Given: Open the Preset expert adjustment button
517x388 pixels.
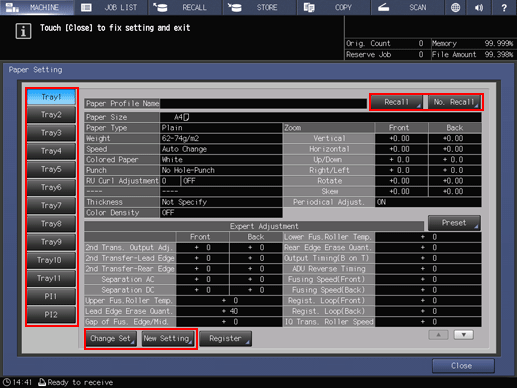Looking at the screenshot, I should [x=454, y=223].
